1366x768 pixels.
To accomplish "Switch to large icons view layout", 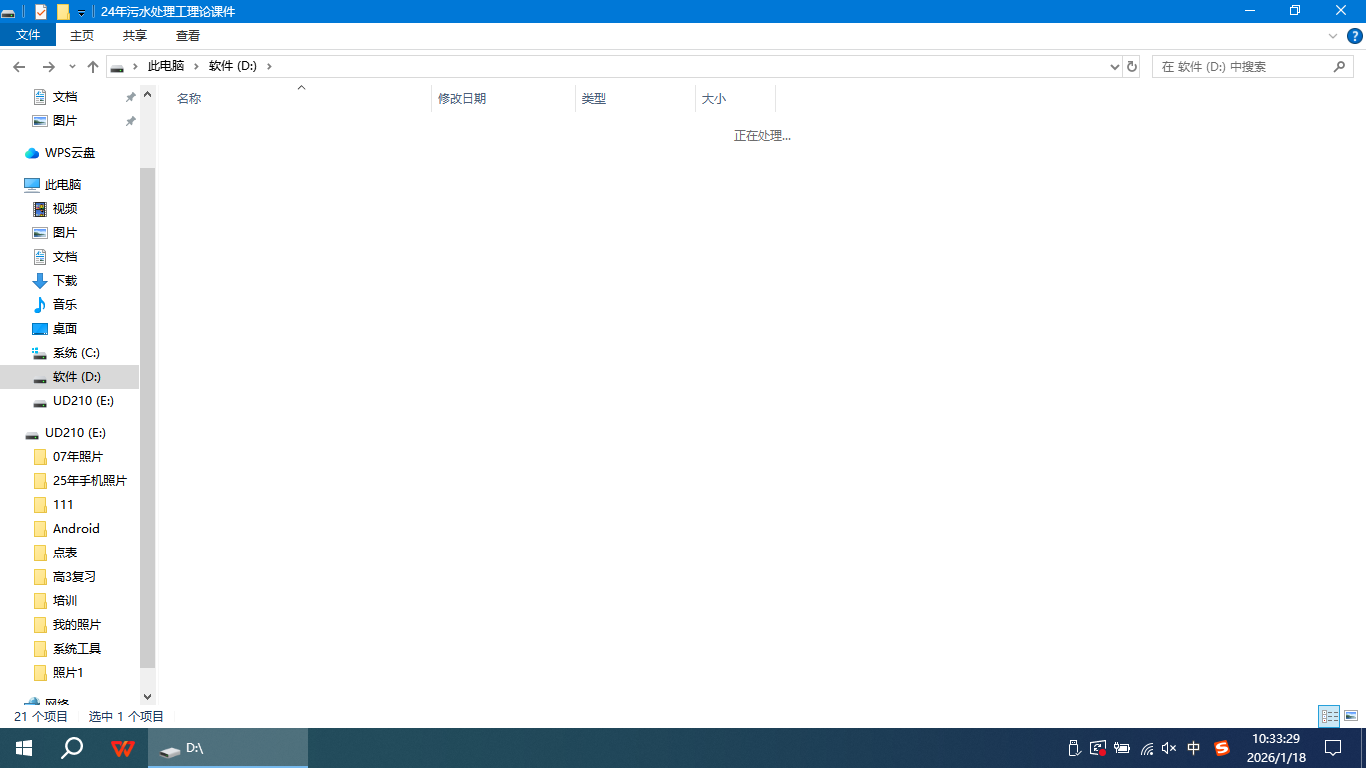I will click(x=1351, y=716).
